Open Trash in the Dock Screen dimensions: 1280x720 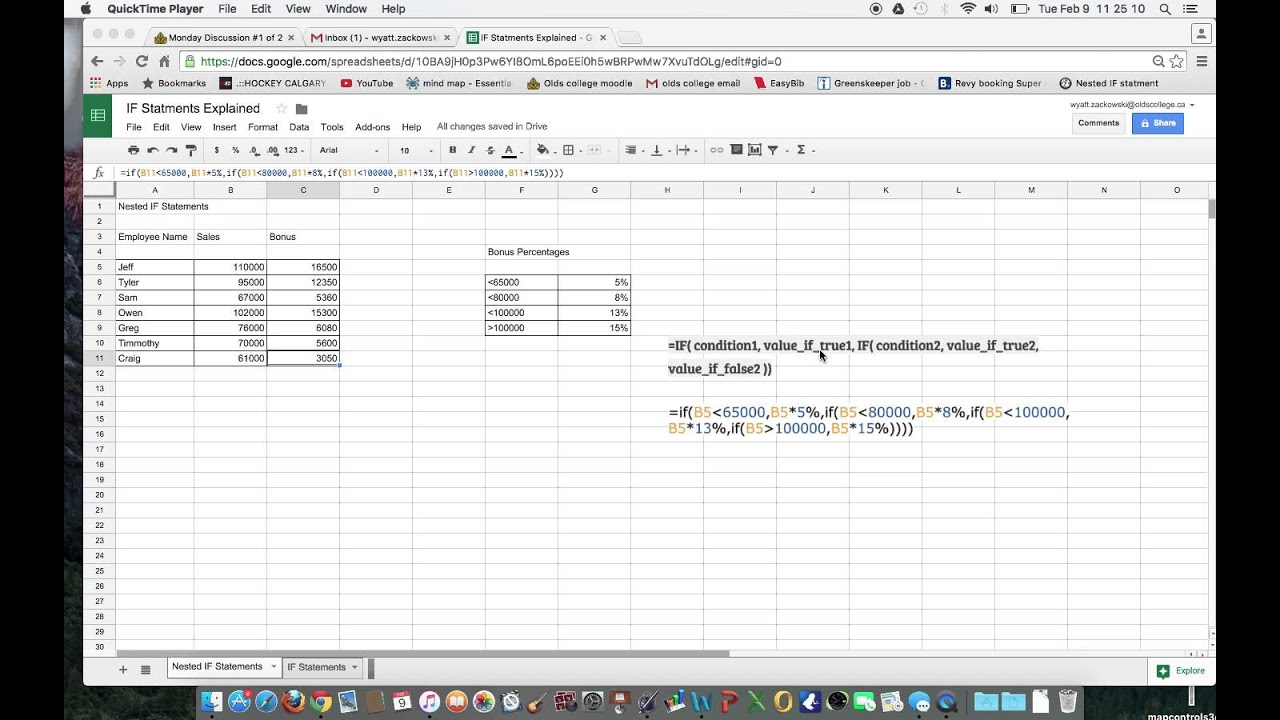pyautogui.click(x=1067, y=702)
